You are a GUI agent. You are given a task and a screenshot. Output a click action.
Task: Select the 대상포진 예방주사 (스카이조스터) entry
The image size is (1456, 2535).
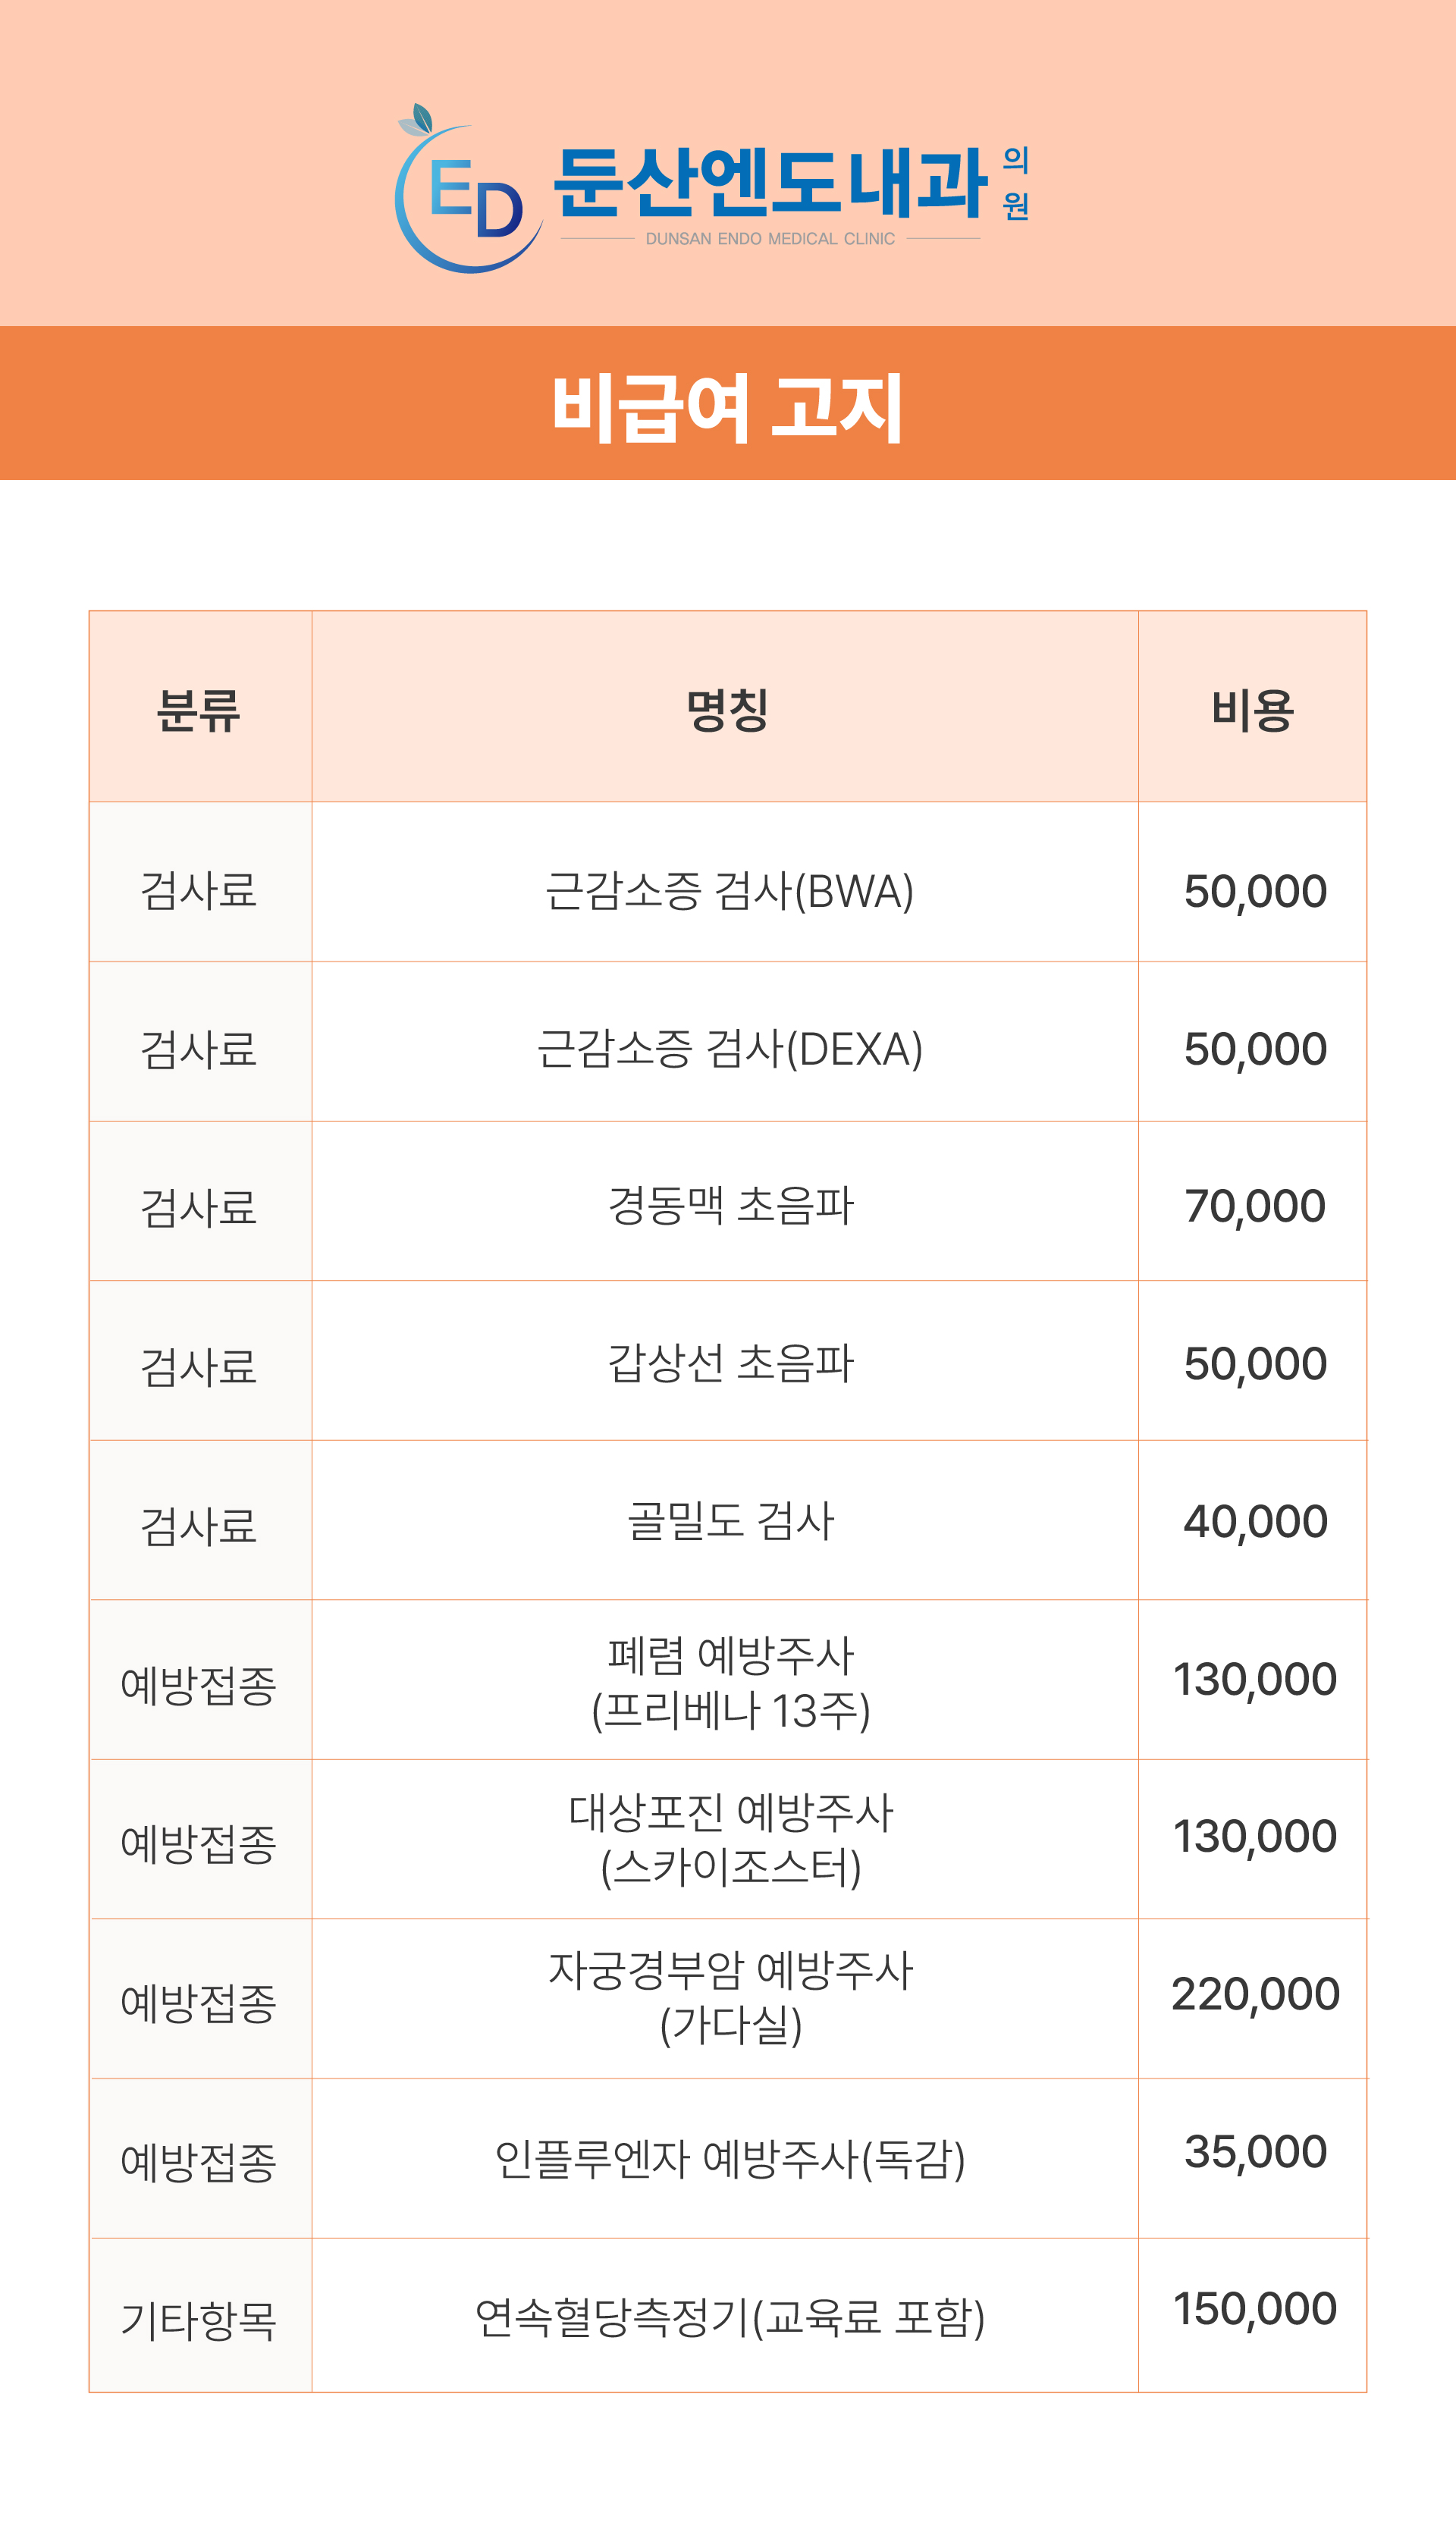pos(730,1840)
